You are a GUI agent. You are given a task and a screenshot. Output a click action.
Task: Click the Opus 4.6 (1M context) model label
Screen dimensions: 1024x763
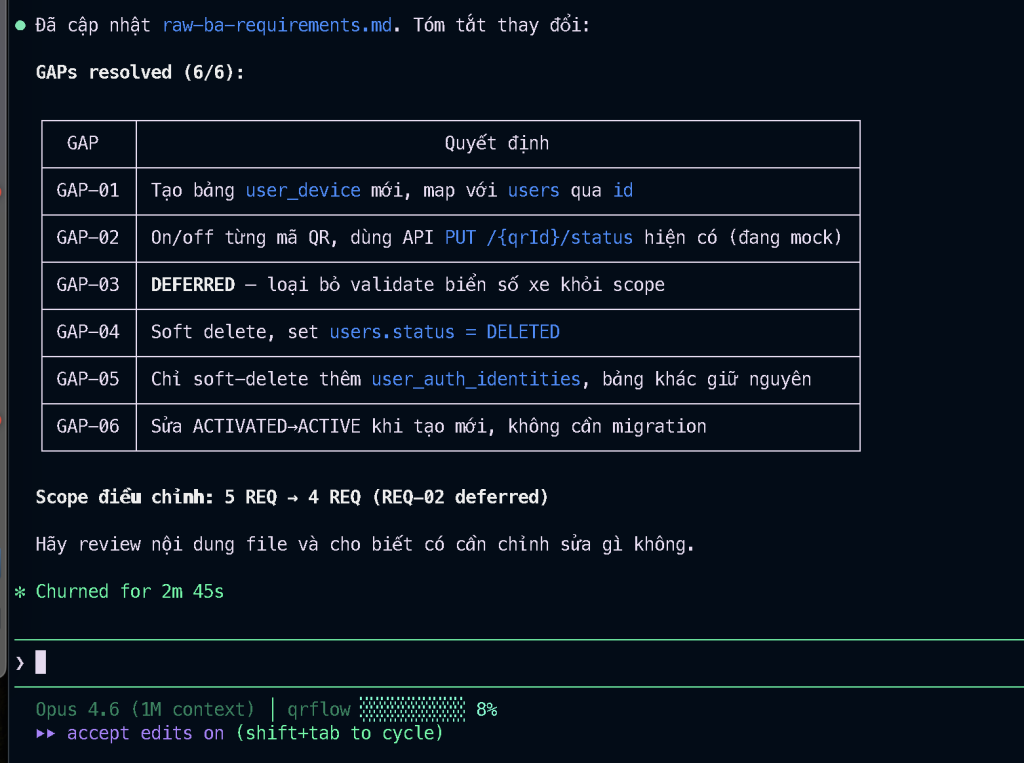pos(145,710)
